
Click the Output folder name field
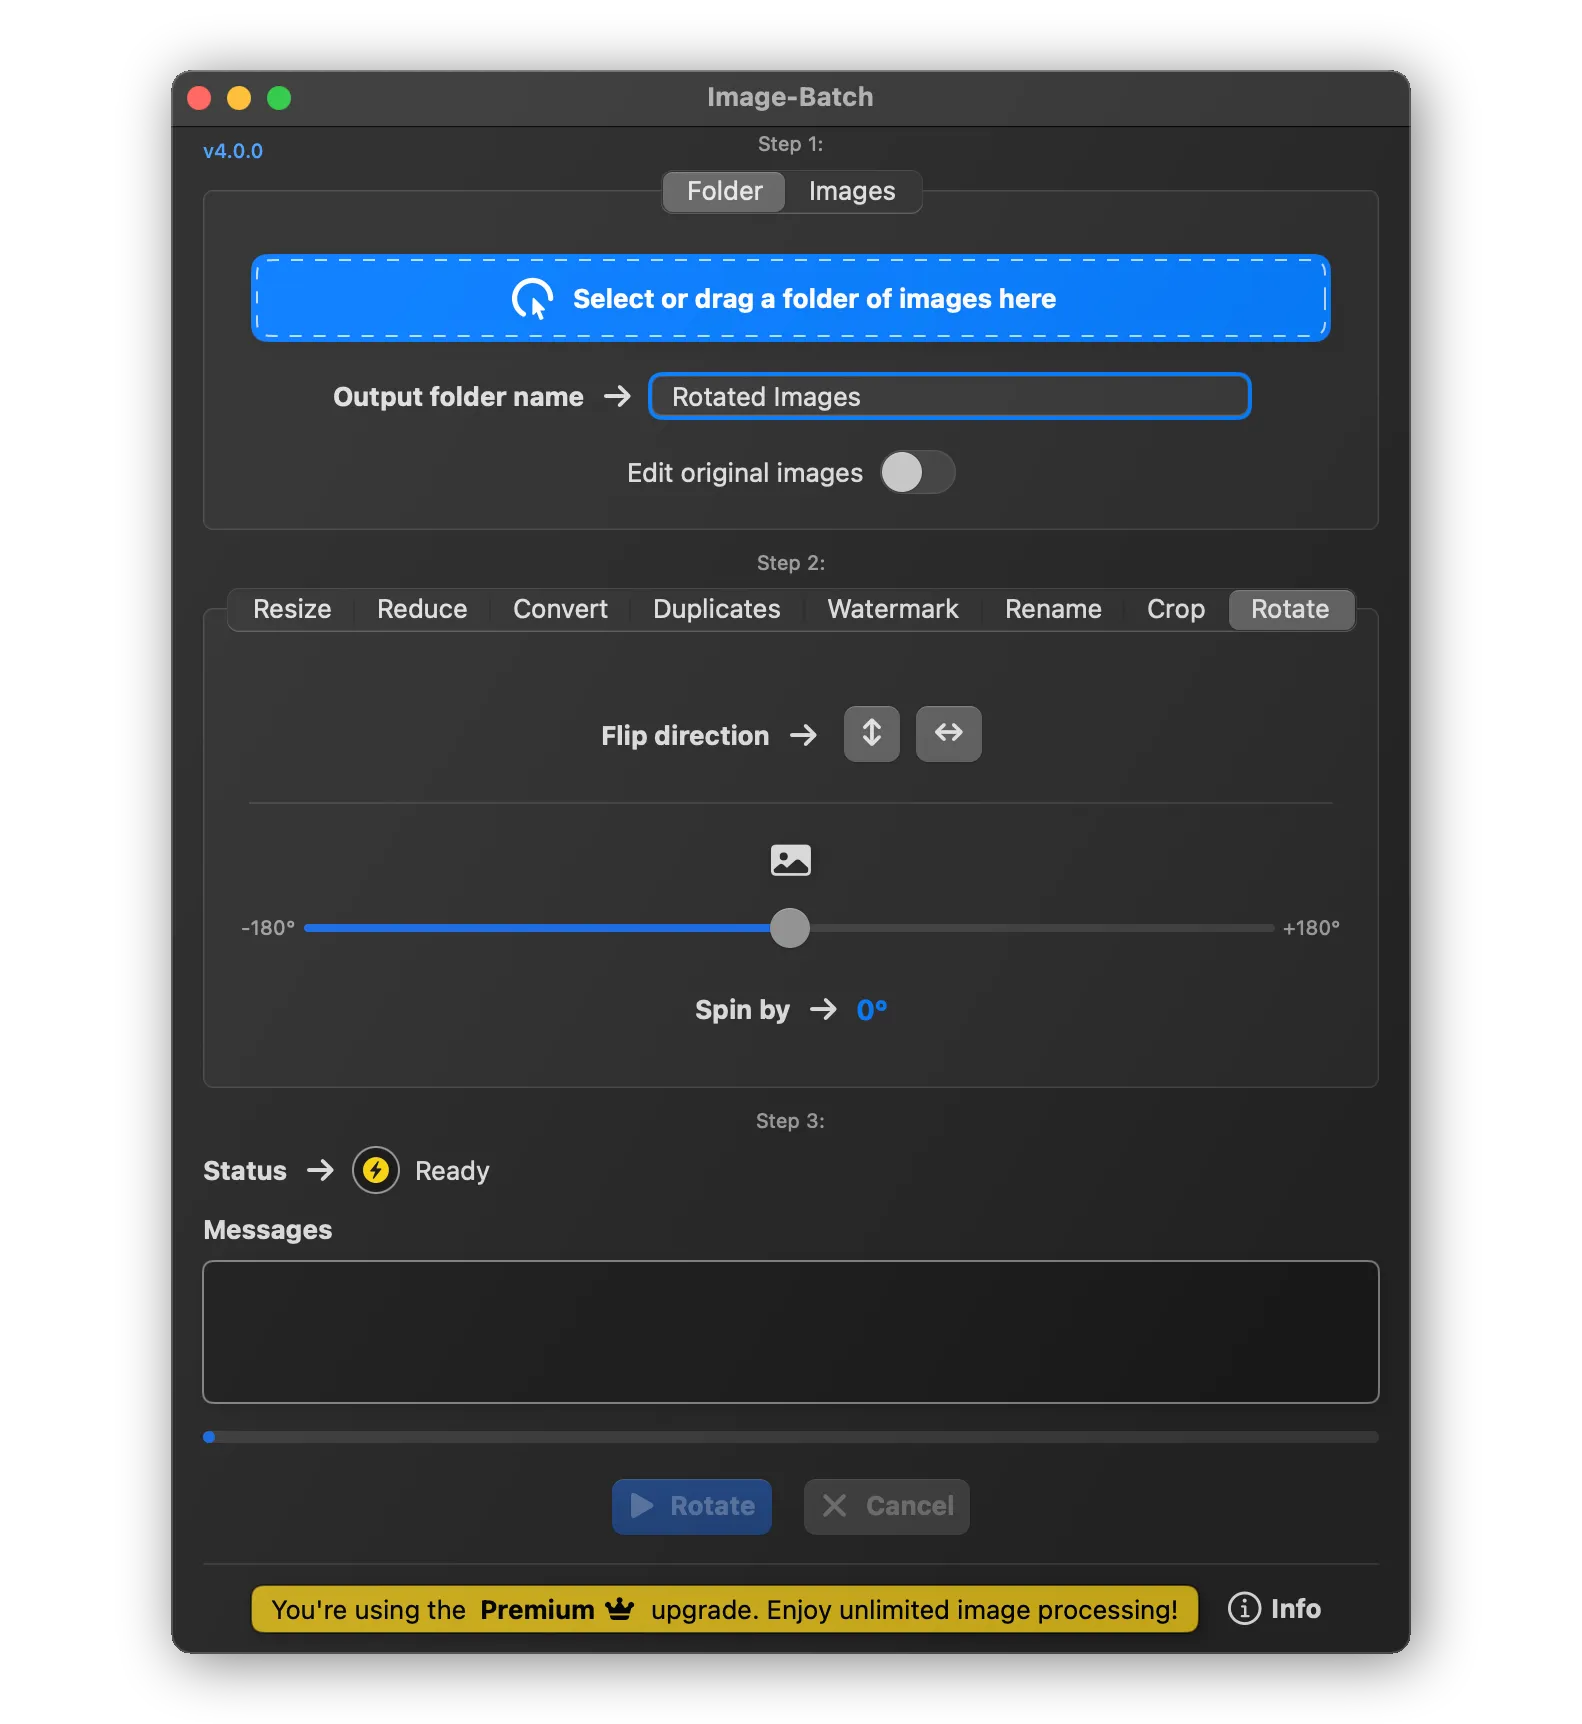[x=949, y=396]
